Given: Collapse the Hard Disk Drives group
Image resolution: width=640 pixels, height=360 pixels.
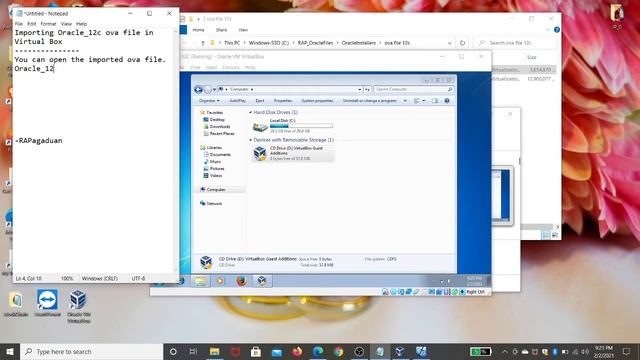Looking at the screenshot, I should pos(251,112).
